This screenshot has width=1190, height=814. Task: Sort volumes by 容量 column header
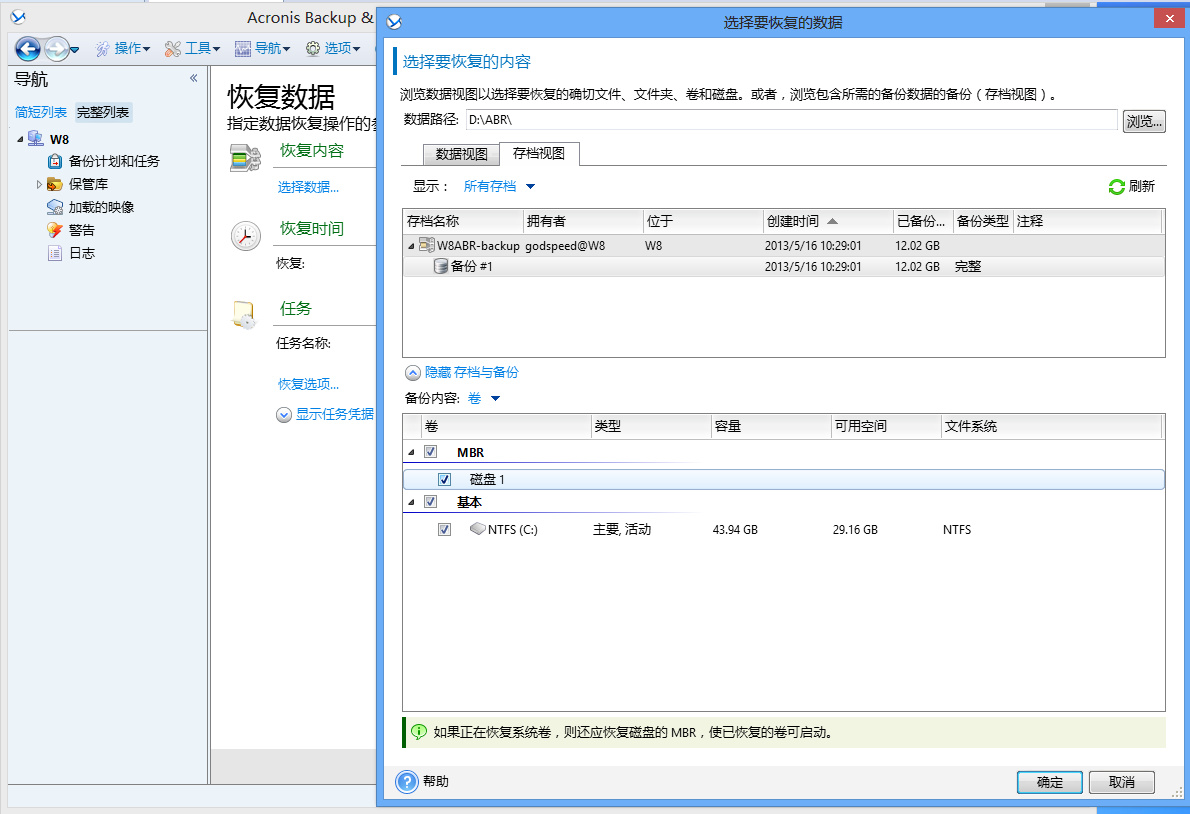(771, 426)
